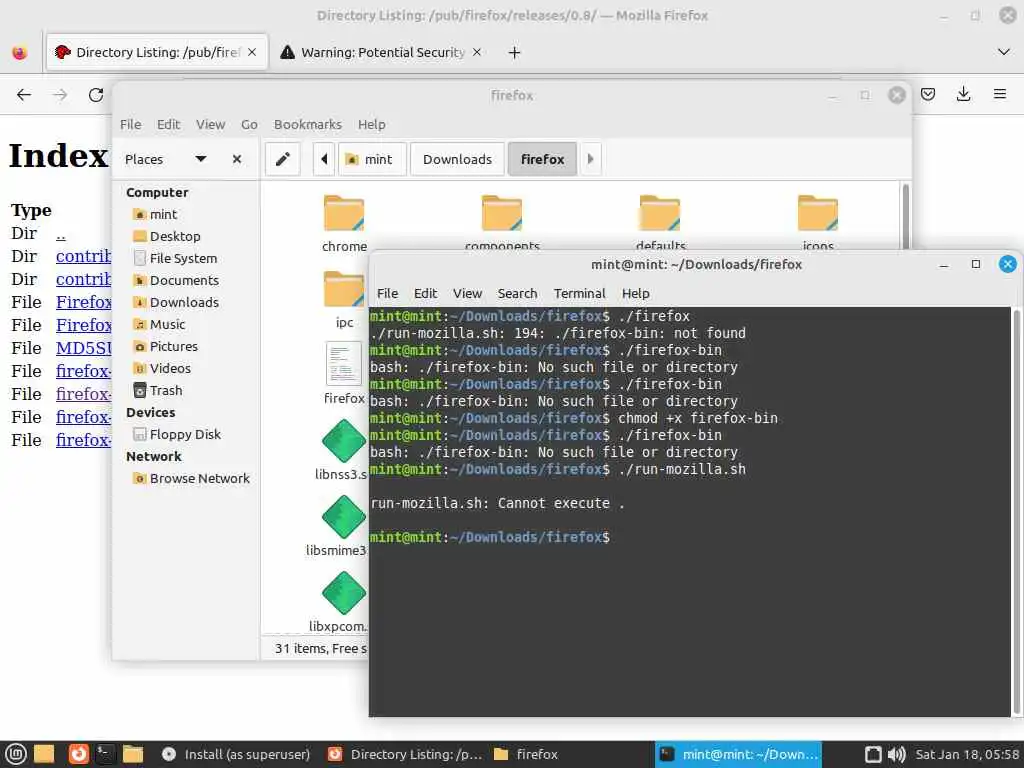Select the libnss3 library file icon
This screenshot has width=1024, height=768.
(344, 441)
